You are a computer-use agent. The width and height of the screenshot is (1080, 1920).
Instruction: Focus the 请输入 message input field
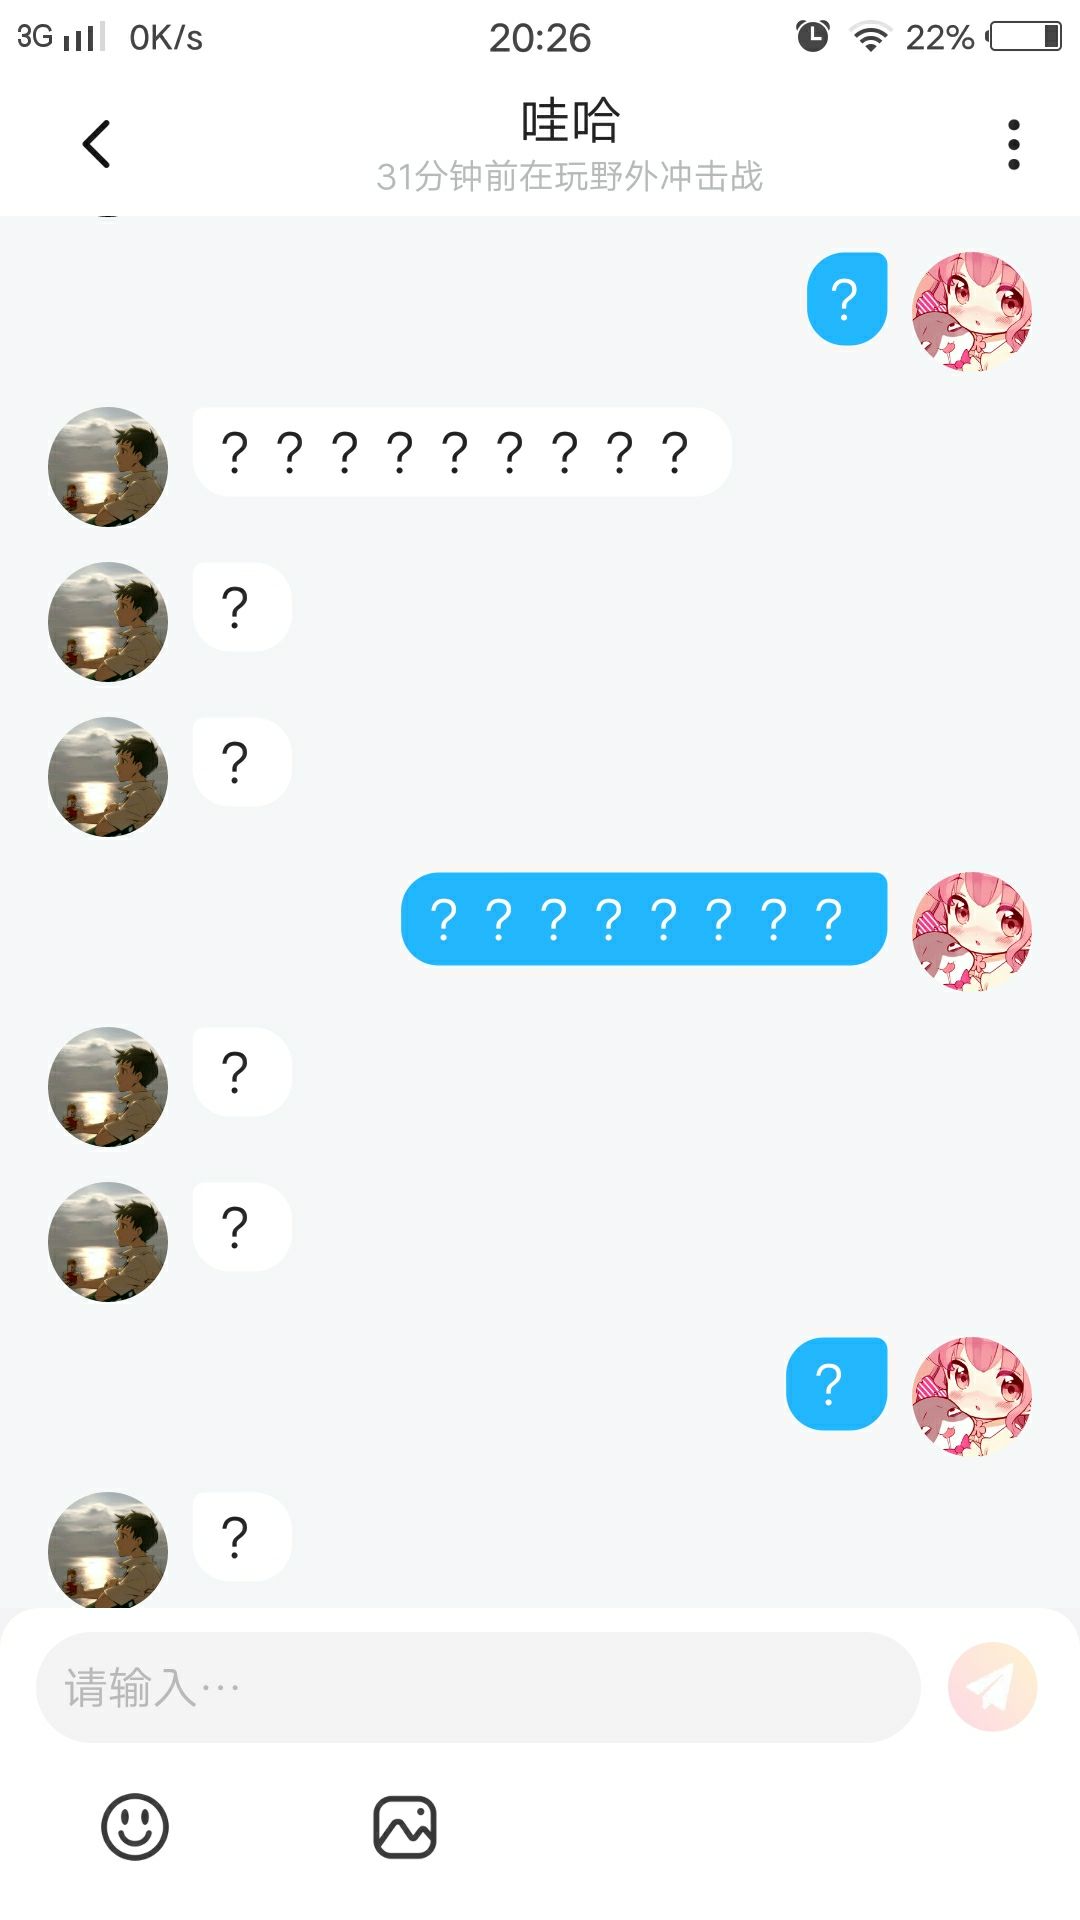(478, 1687)
